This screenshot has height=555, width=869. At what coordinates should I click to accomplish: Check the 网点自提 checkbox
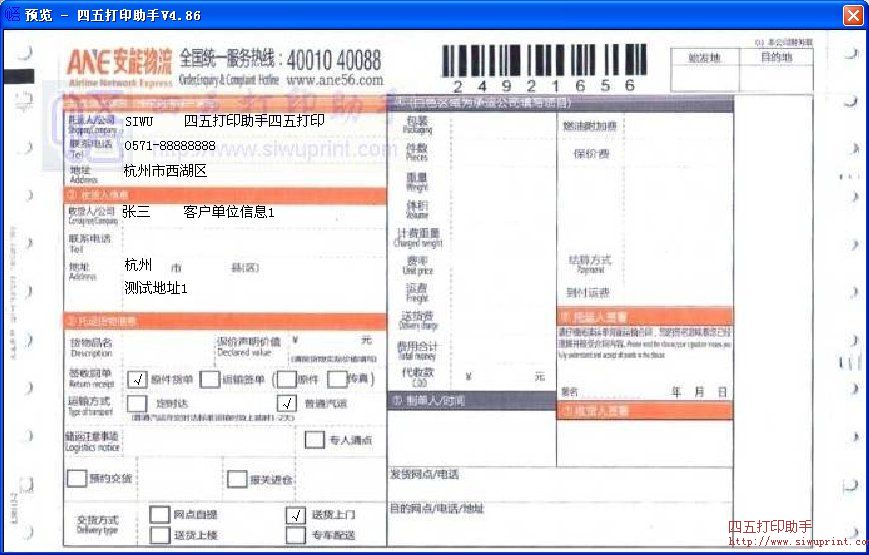(x=159, y=515)
